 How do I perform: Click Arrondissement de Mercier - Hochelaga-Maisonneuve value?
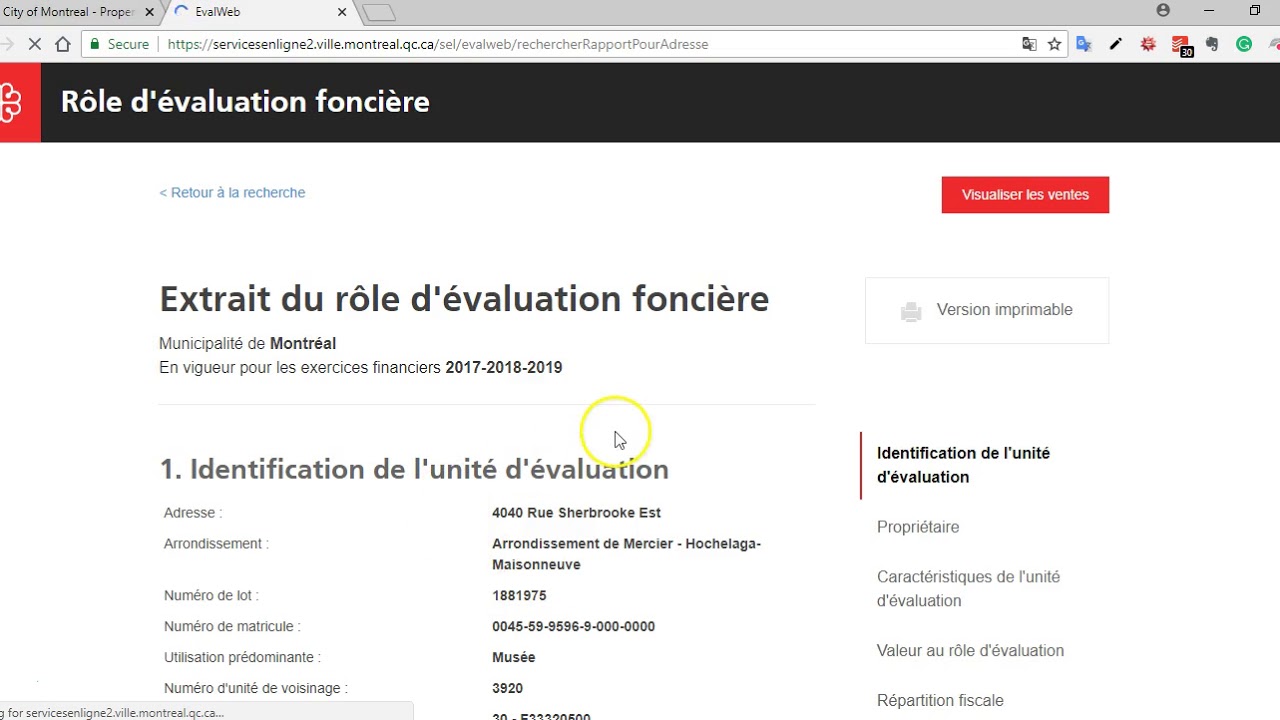626,554
